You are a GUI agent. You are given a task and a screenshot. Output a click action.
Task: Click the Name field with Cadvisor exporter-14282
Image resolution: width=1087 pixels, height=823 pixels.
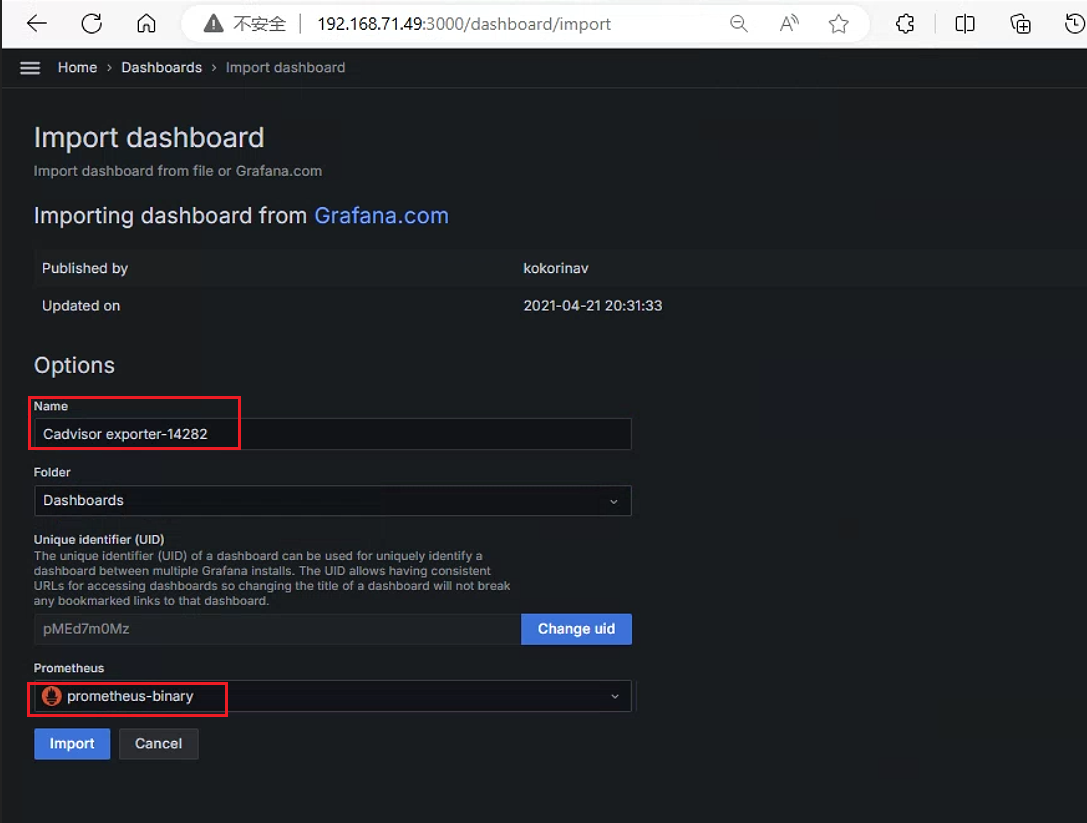pos(333,434)
